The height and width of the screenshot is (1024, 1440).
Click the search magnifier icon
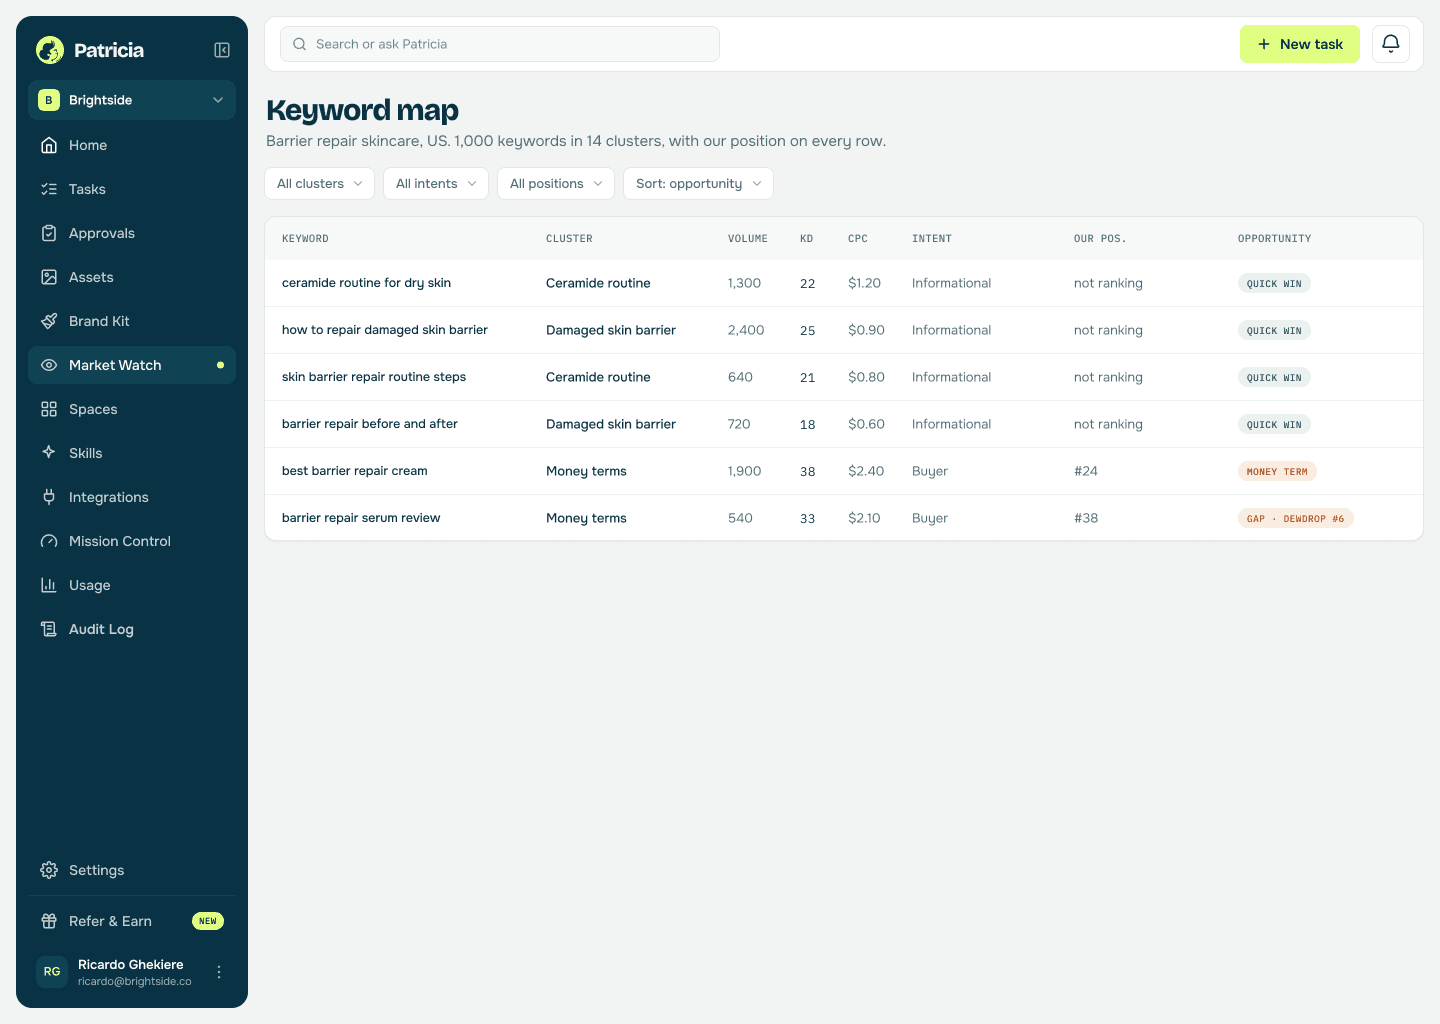[x=299, y=44]
